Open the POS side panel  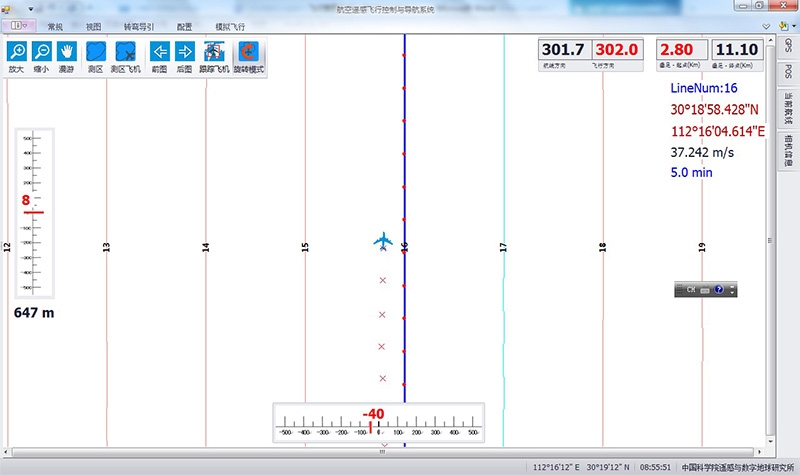[x=788, y=72]
